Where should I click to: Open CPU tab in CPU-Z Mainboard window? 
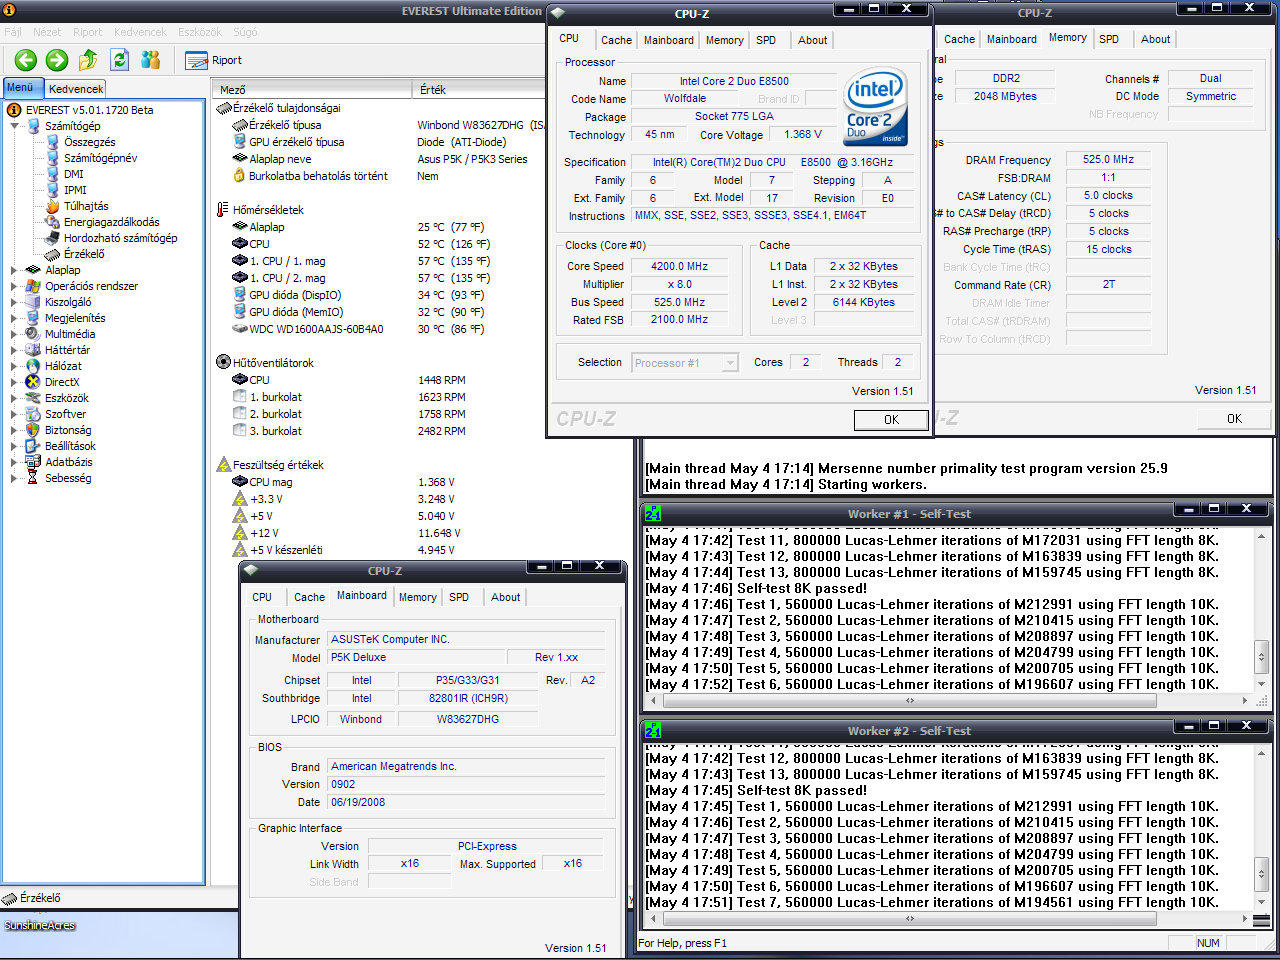pyautogui.click(x=262, y=597)
